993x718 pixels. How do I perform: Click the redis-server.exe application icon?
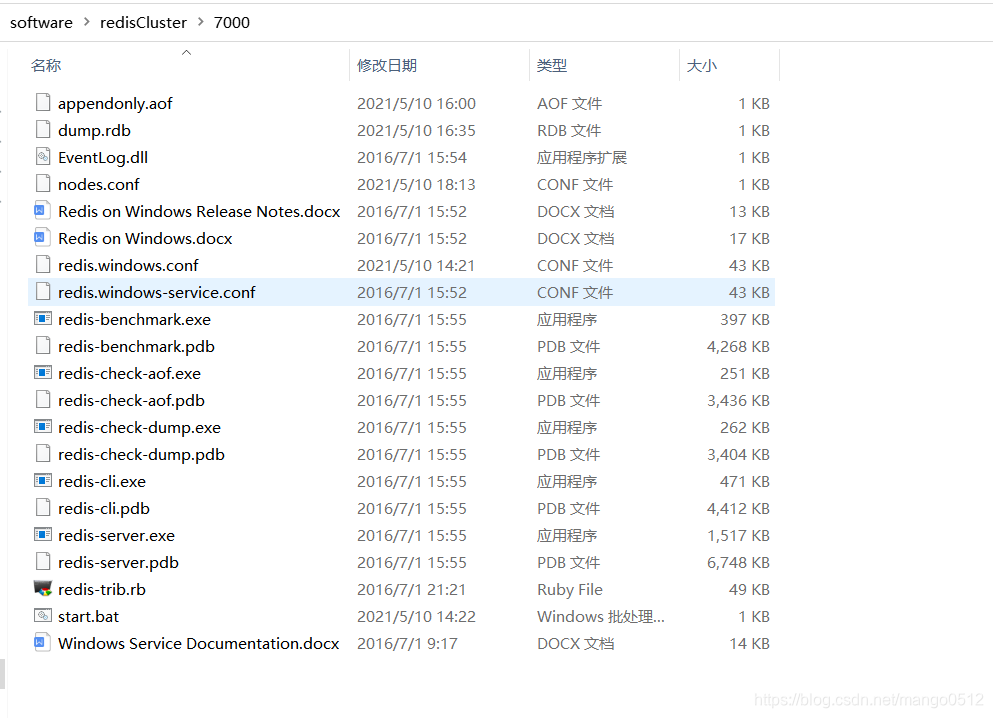coord(42,534)
